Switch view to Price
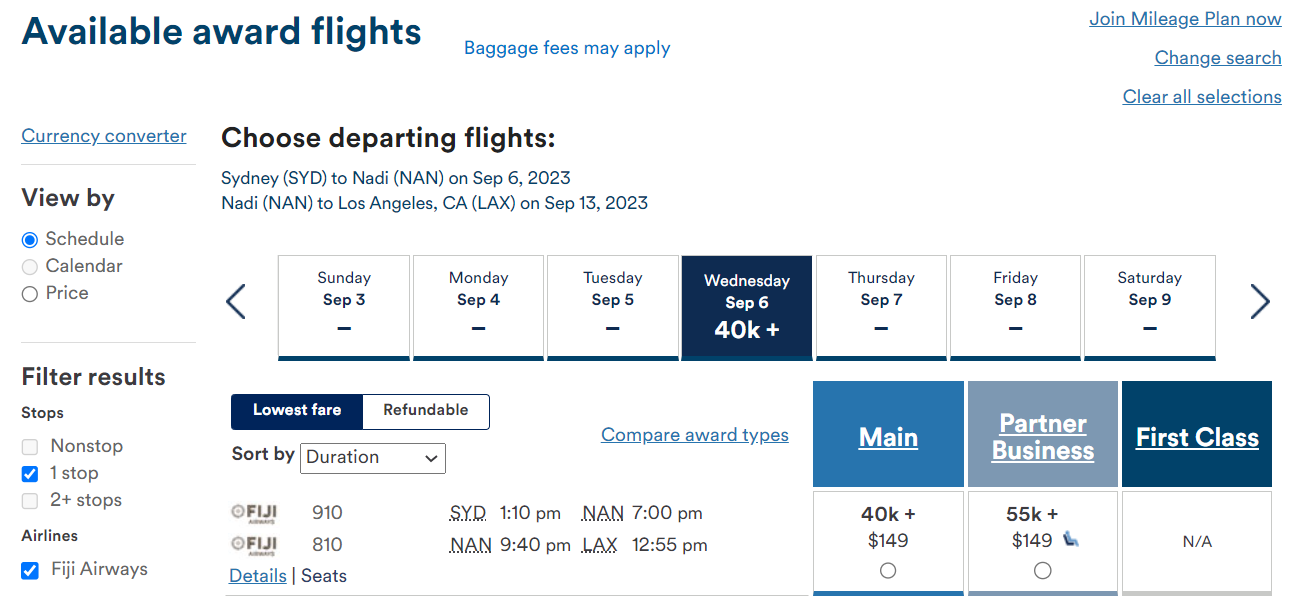 (30, 293)
